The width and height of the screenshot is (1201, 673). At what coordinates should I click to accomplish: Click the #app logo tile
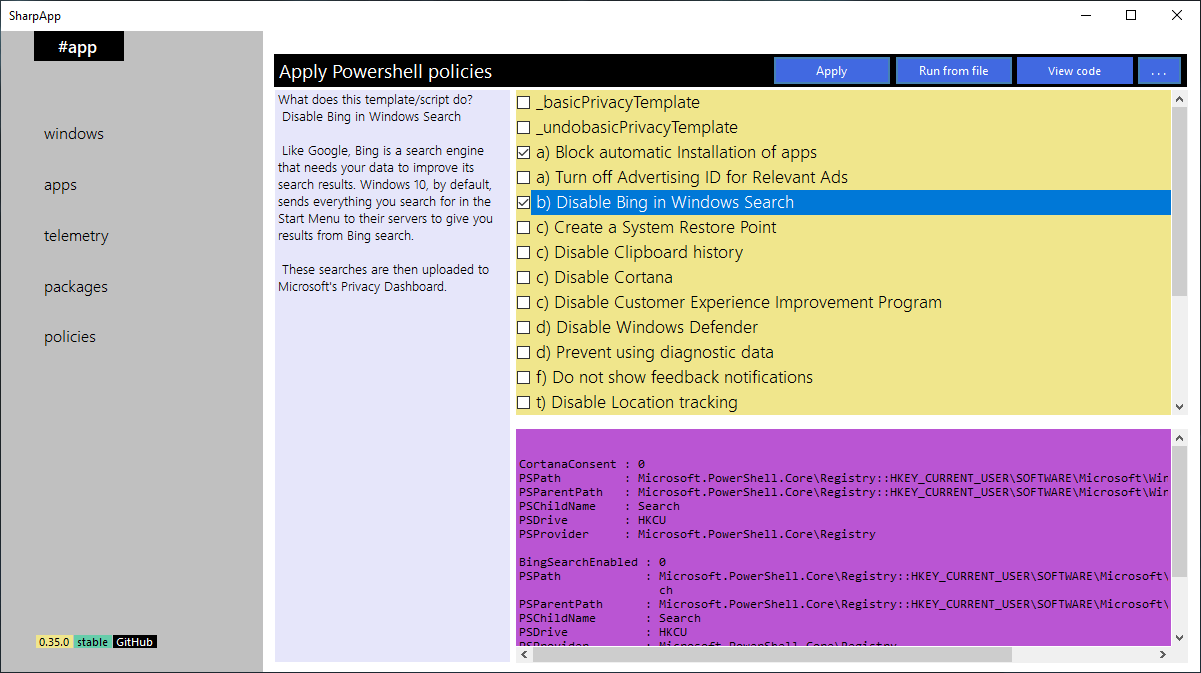click(x=79, y=47)
